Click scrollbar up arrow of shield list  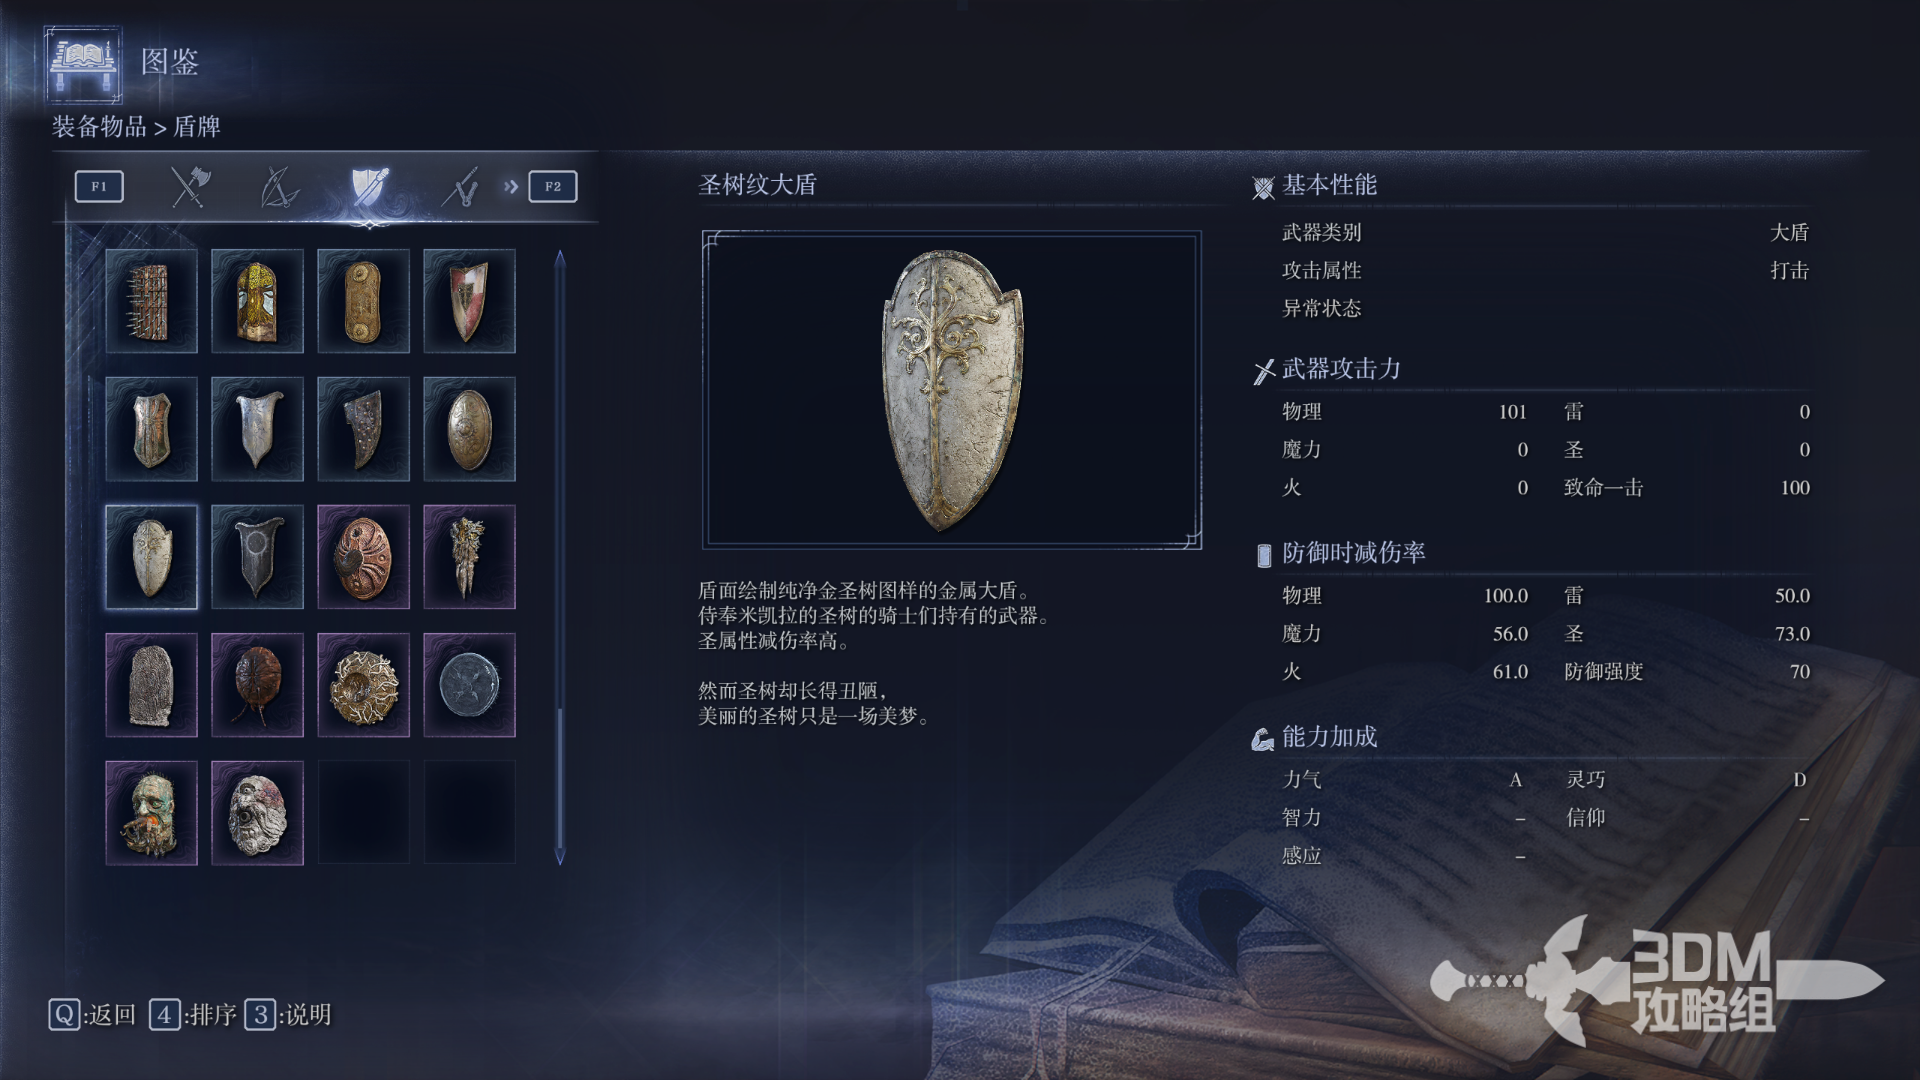[x=560, y=258]
